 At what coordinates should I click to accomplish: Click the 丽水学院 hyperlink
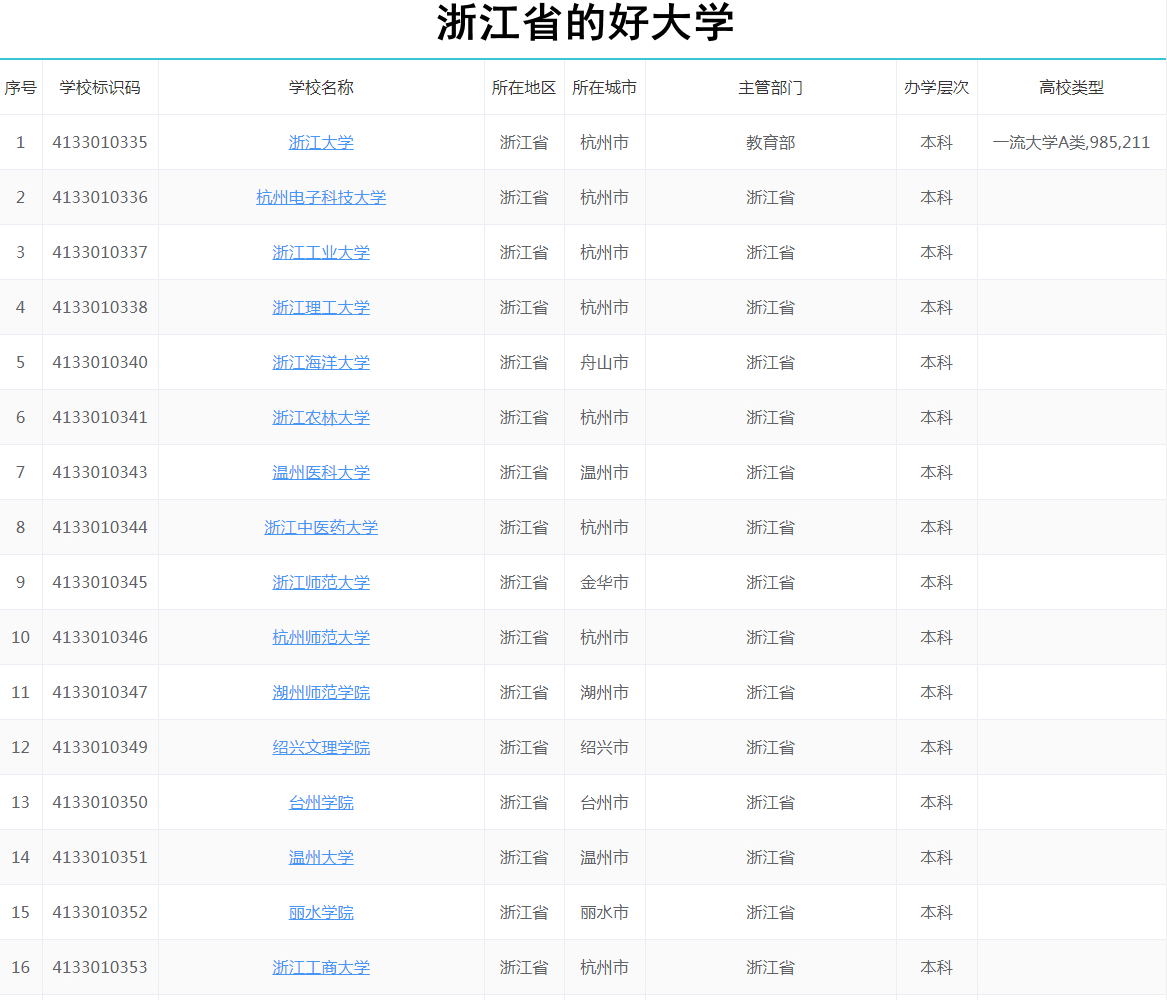320,912
